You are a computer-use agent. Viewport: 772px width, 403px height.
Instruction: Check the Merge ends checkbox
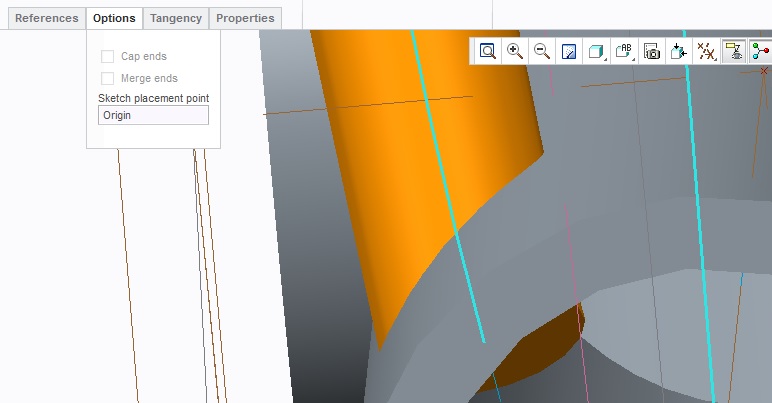107,78
